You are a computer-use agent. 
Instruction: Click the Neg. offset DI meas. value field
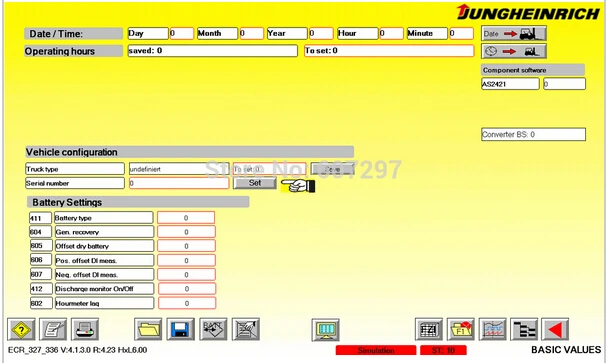coord(187,275)
